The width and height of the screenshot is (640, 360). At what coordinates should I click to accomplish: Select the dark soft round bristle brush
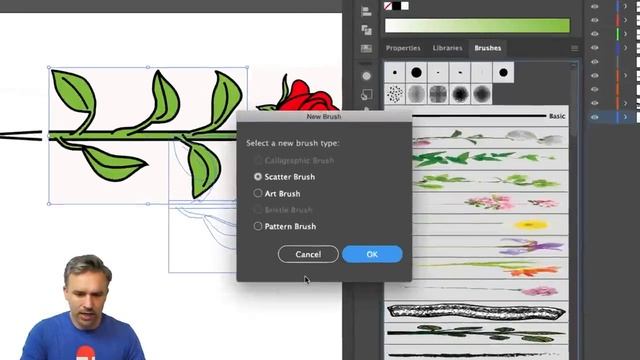coord(482,94)
